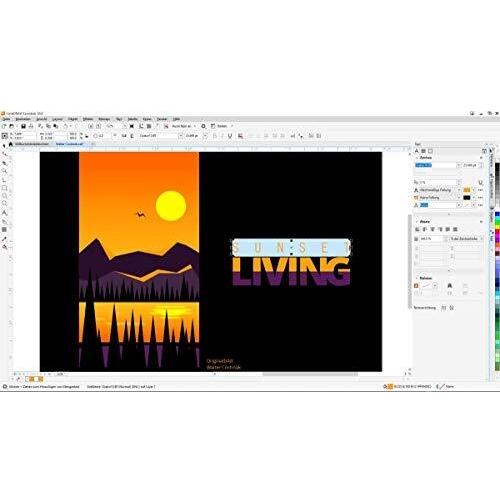This screenshot has height=500, width=500.
Task: Collapse the Rahmen section expander
Action: tap(416, 278)
